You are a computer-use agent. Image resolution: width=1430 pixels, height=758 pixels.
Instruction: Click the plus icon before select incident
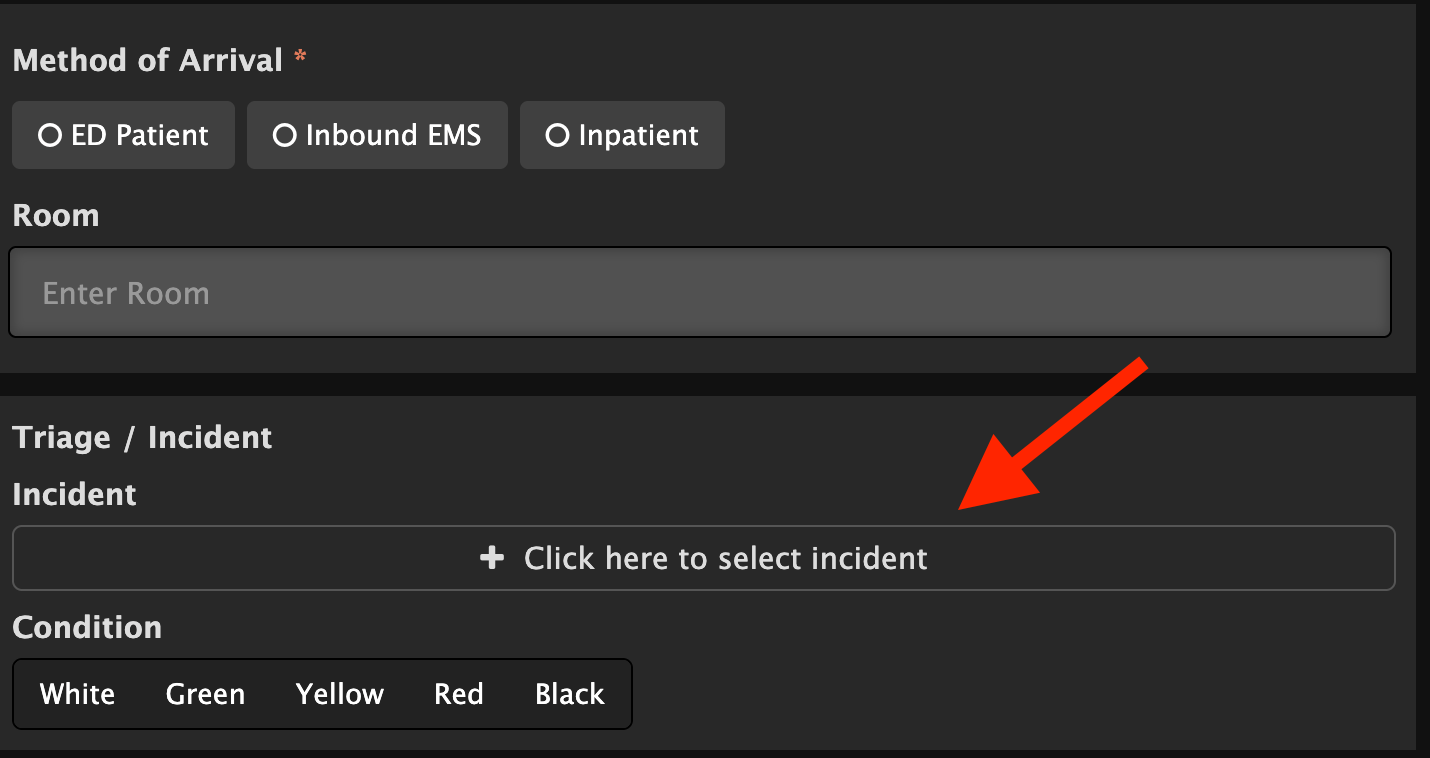point(491,558)
